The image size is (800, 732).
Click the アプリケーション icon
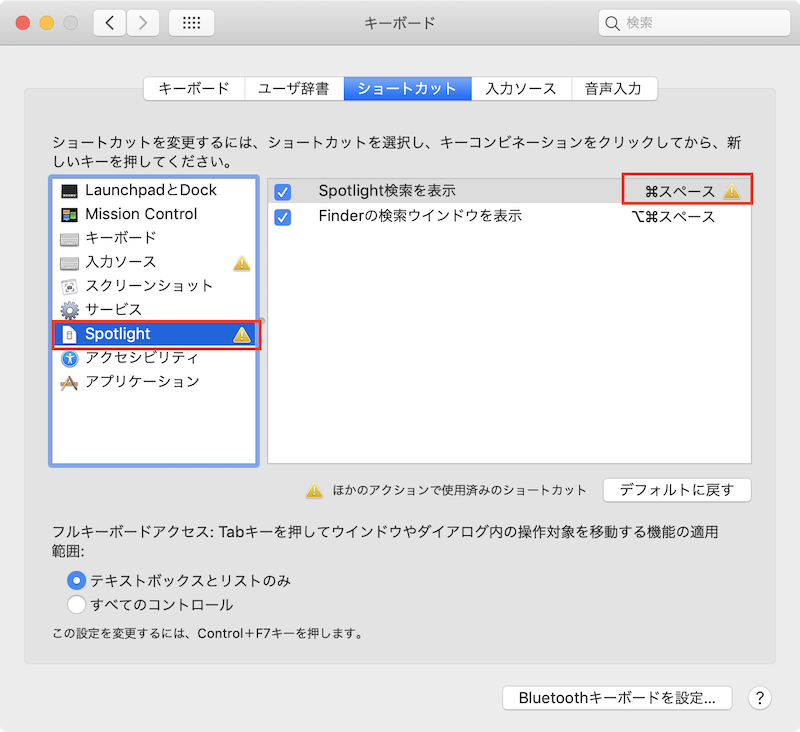click(x=69, y=383)
